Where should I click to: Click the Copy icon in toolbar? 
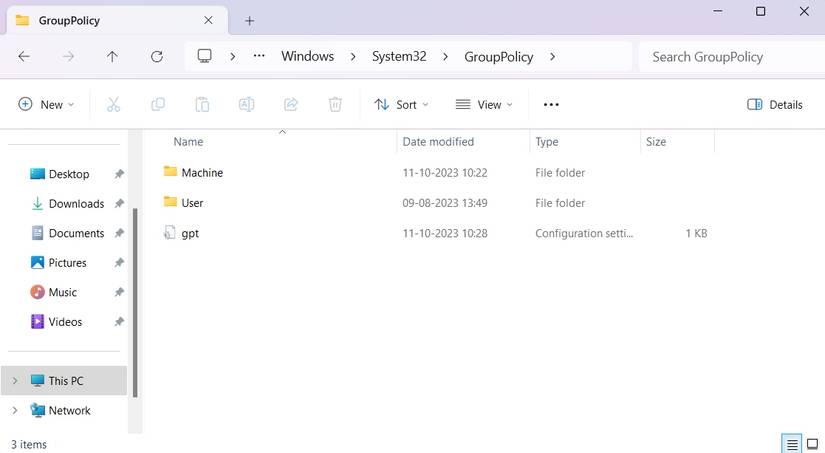pos(158,104)
